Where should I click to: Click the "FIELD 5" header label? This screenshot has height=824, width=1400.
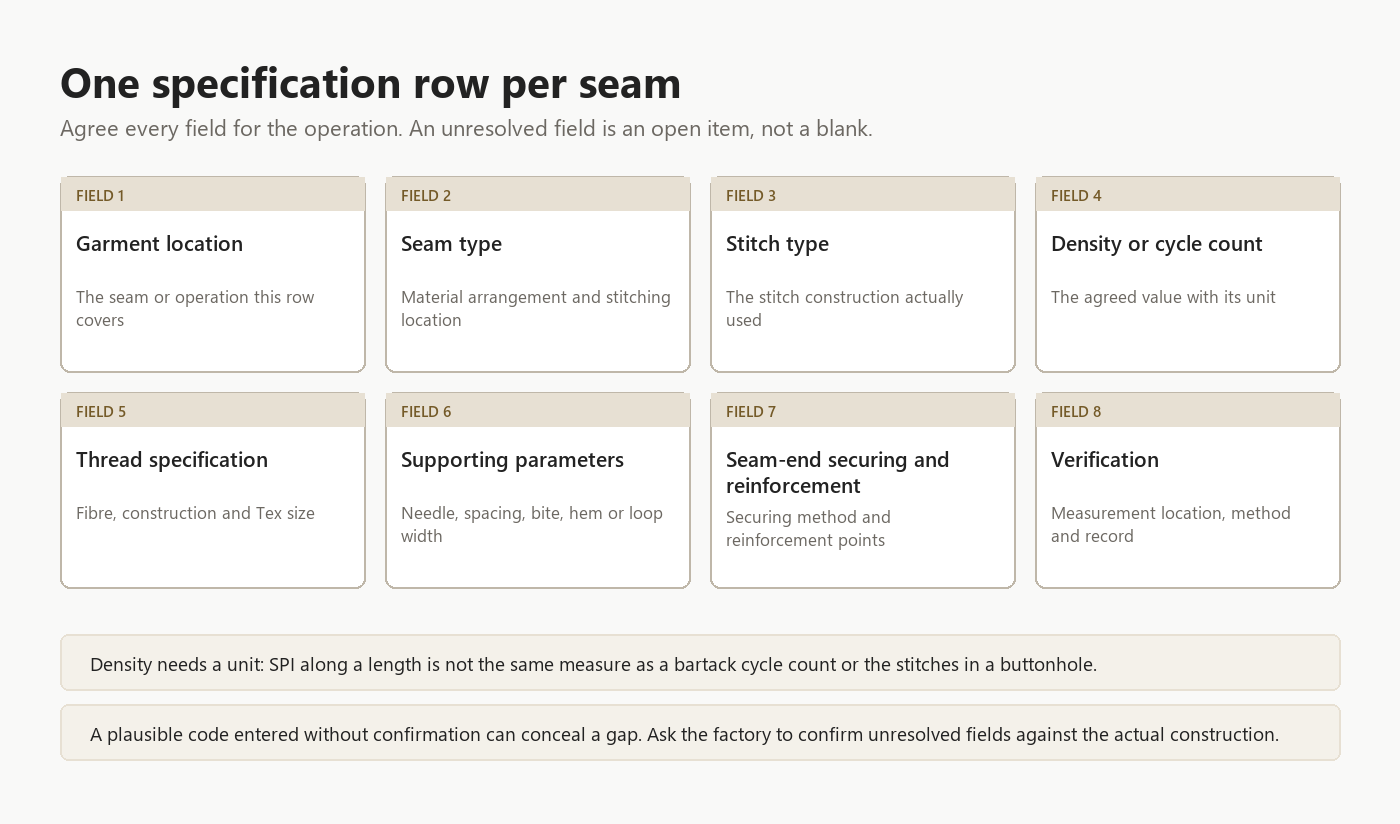101,412
